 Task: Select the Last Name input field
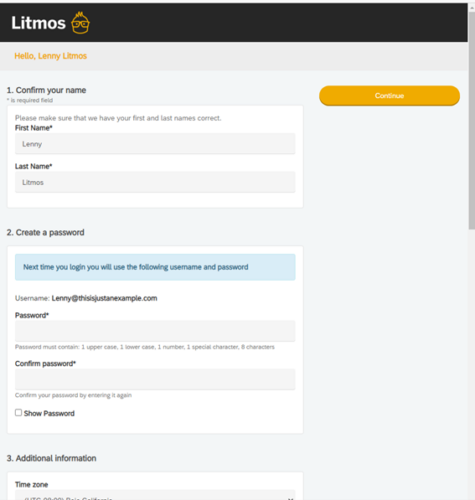(155, 182)
